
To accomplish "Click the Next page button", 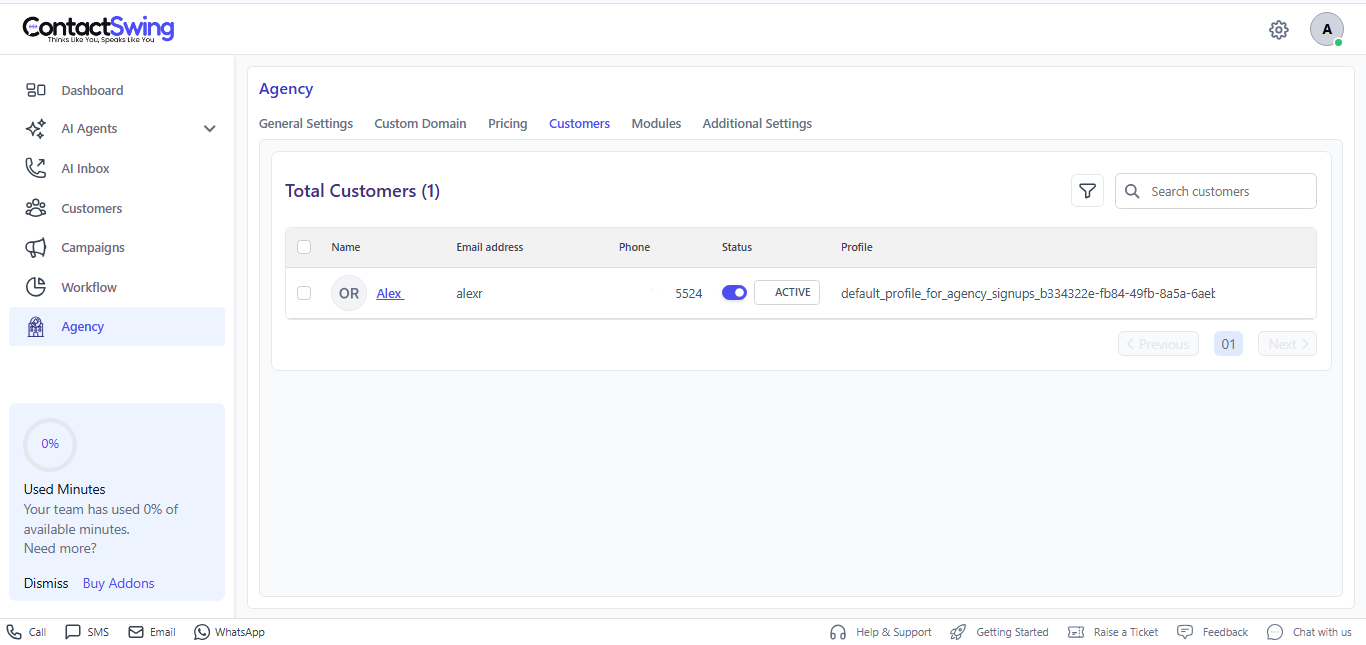I will pyautogui.click(x=1287, y=344).
